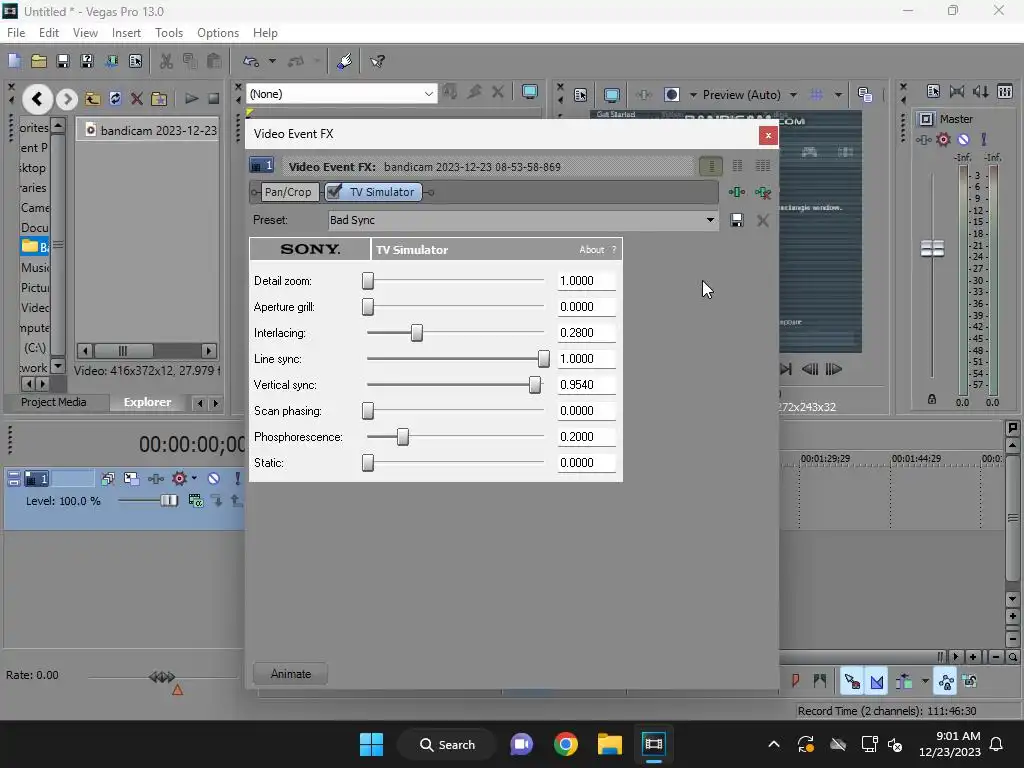The width and height of the screenshot is (1024, 768).
Task: Open the File menu
Action: pos(16,33)
